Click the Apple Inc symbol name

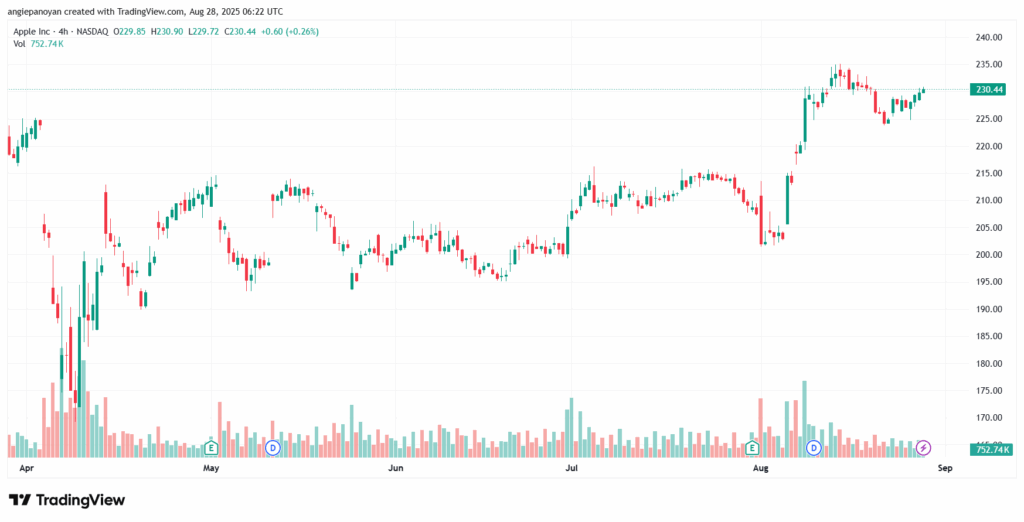[32, 31]
